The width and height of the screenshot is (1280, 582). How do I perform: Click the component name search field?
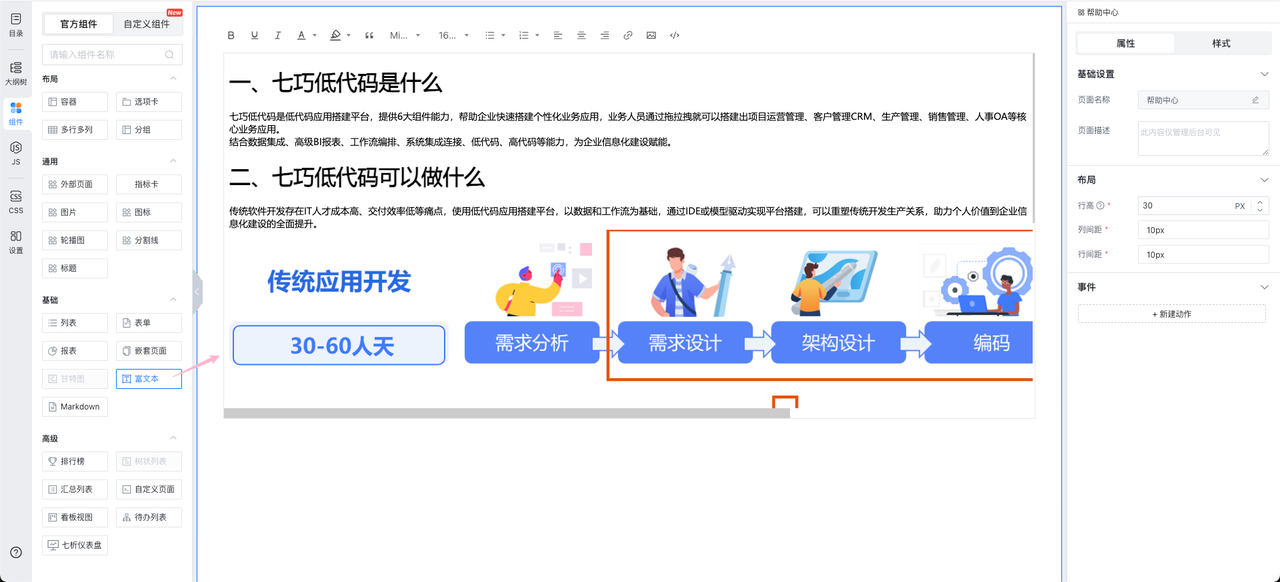click(105, 55)
